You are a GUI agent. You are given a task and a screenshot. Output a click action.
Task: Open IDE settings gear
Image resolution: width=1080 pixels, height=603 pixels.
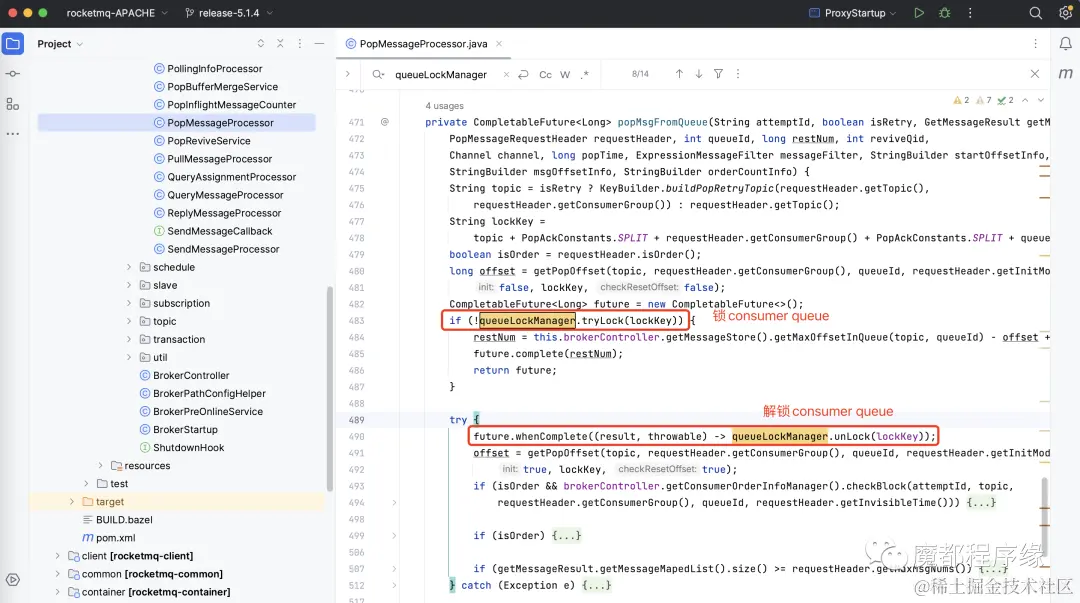pyautogui.click(x=1065, y=13)
